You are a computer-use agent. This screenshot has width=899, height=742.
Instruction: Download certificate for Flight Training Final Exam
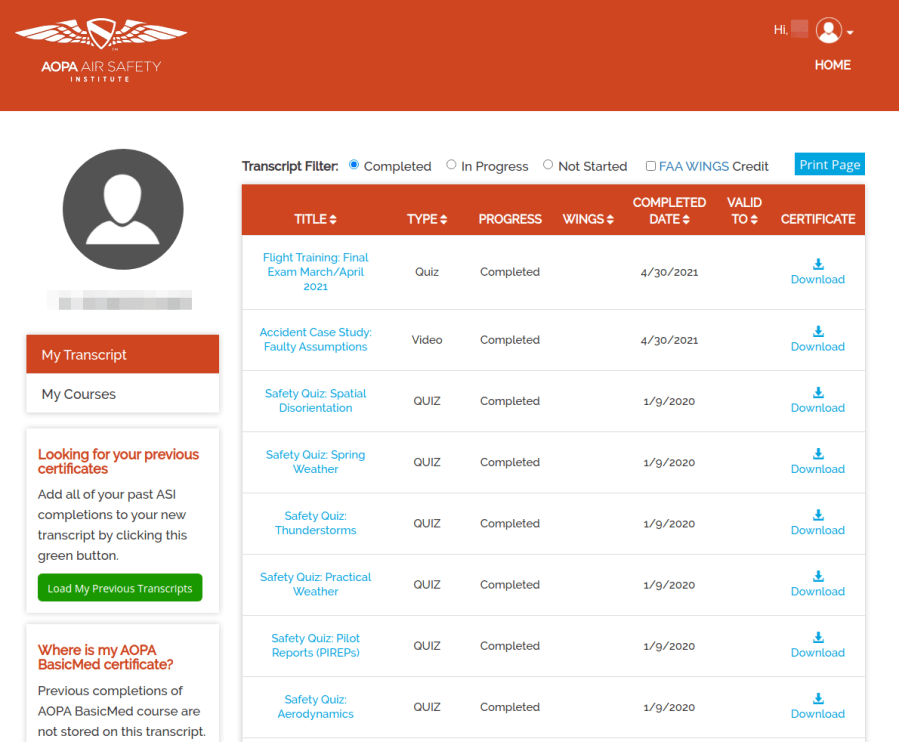[x=817, y=272]
